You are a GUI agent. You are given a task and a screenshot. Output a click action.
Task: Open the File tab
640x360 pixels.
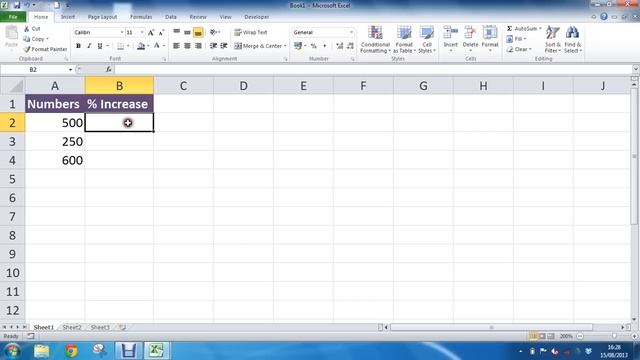pyautogui.click(x=13, y=17)
